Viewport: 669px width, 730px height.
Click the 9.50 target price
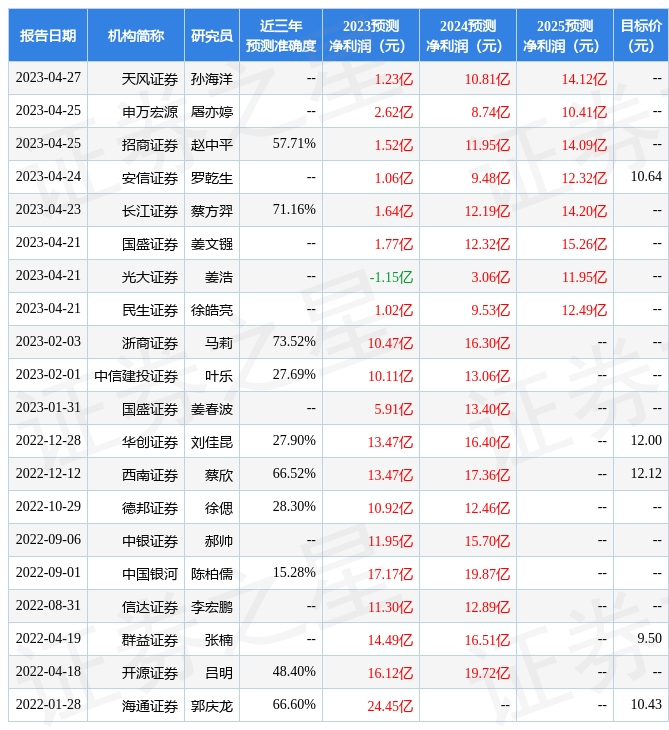coord(649,638)
